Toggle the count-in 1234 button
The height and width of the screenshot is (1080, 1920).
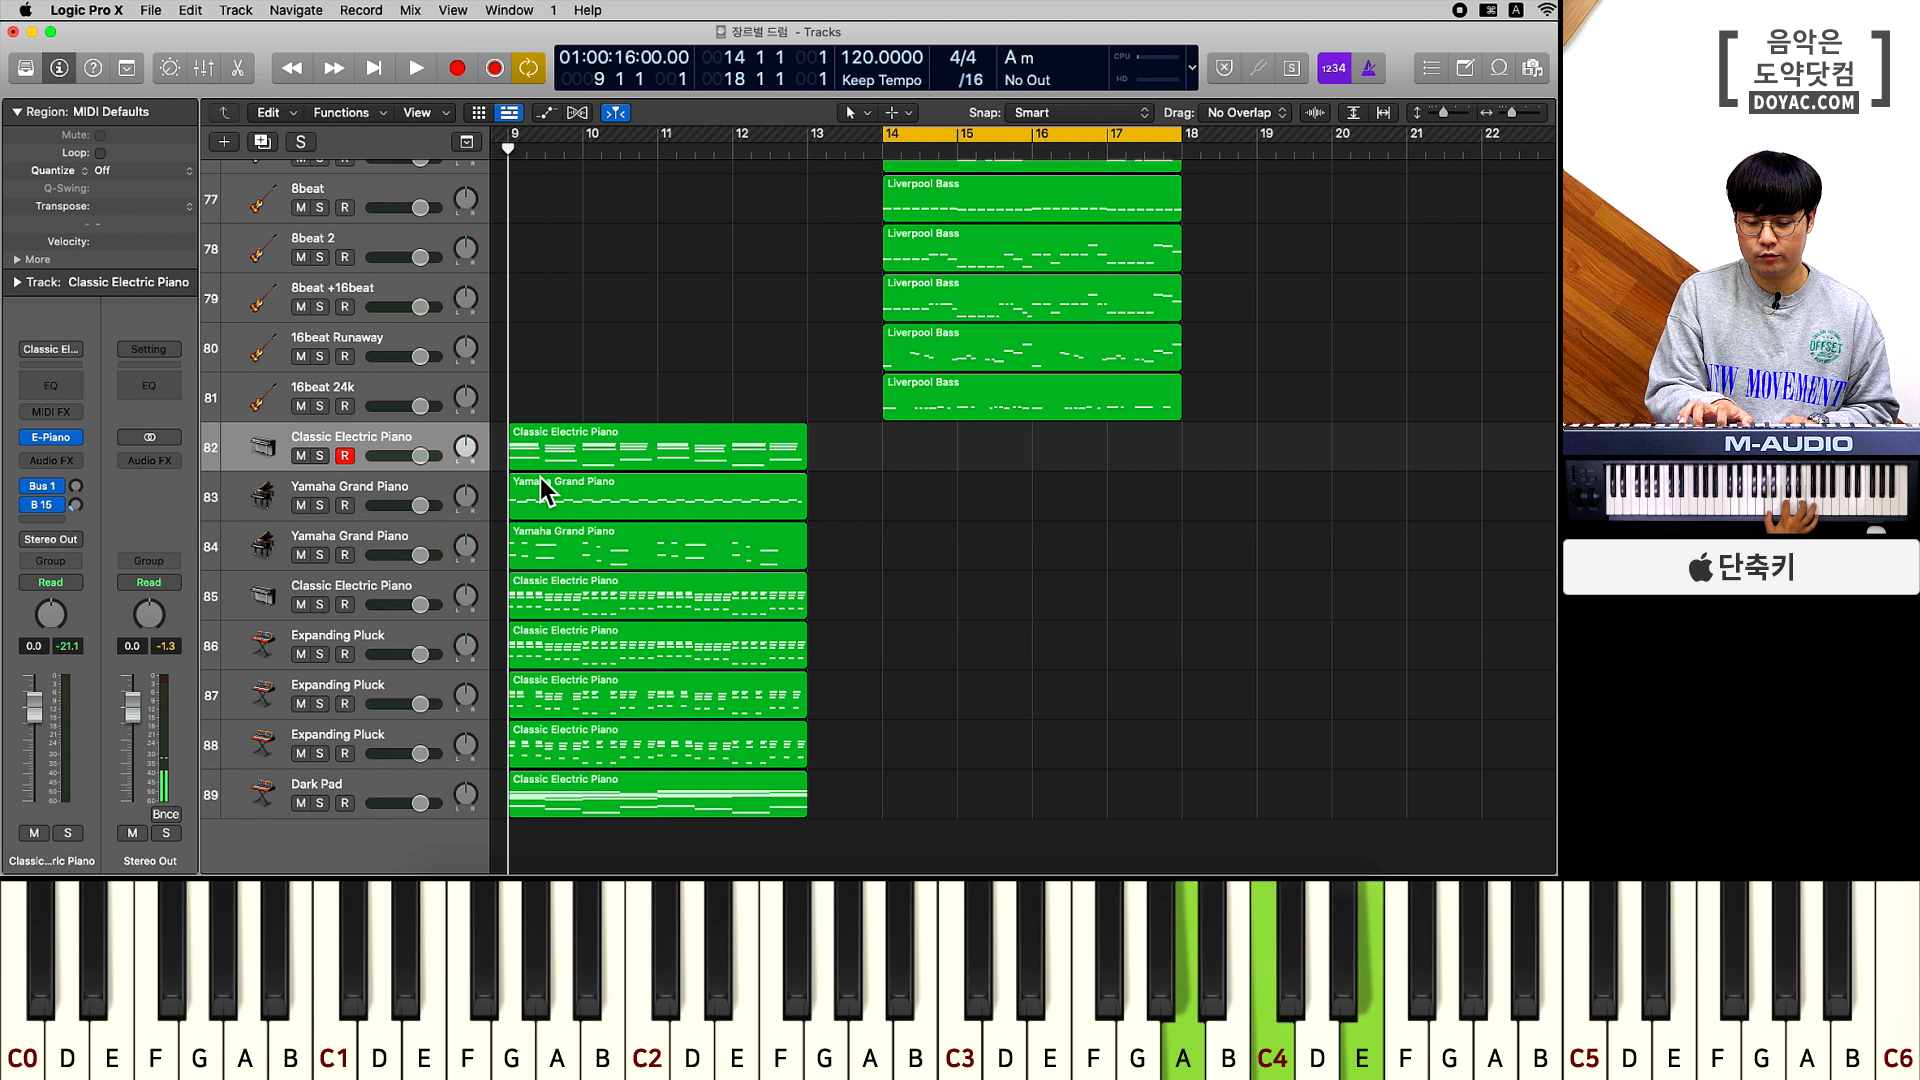tap(1334, 68)
